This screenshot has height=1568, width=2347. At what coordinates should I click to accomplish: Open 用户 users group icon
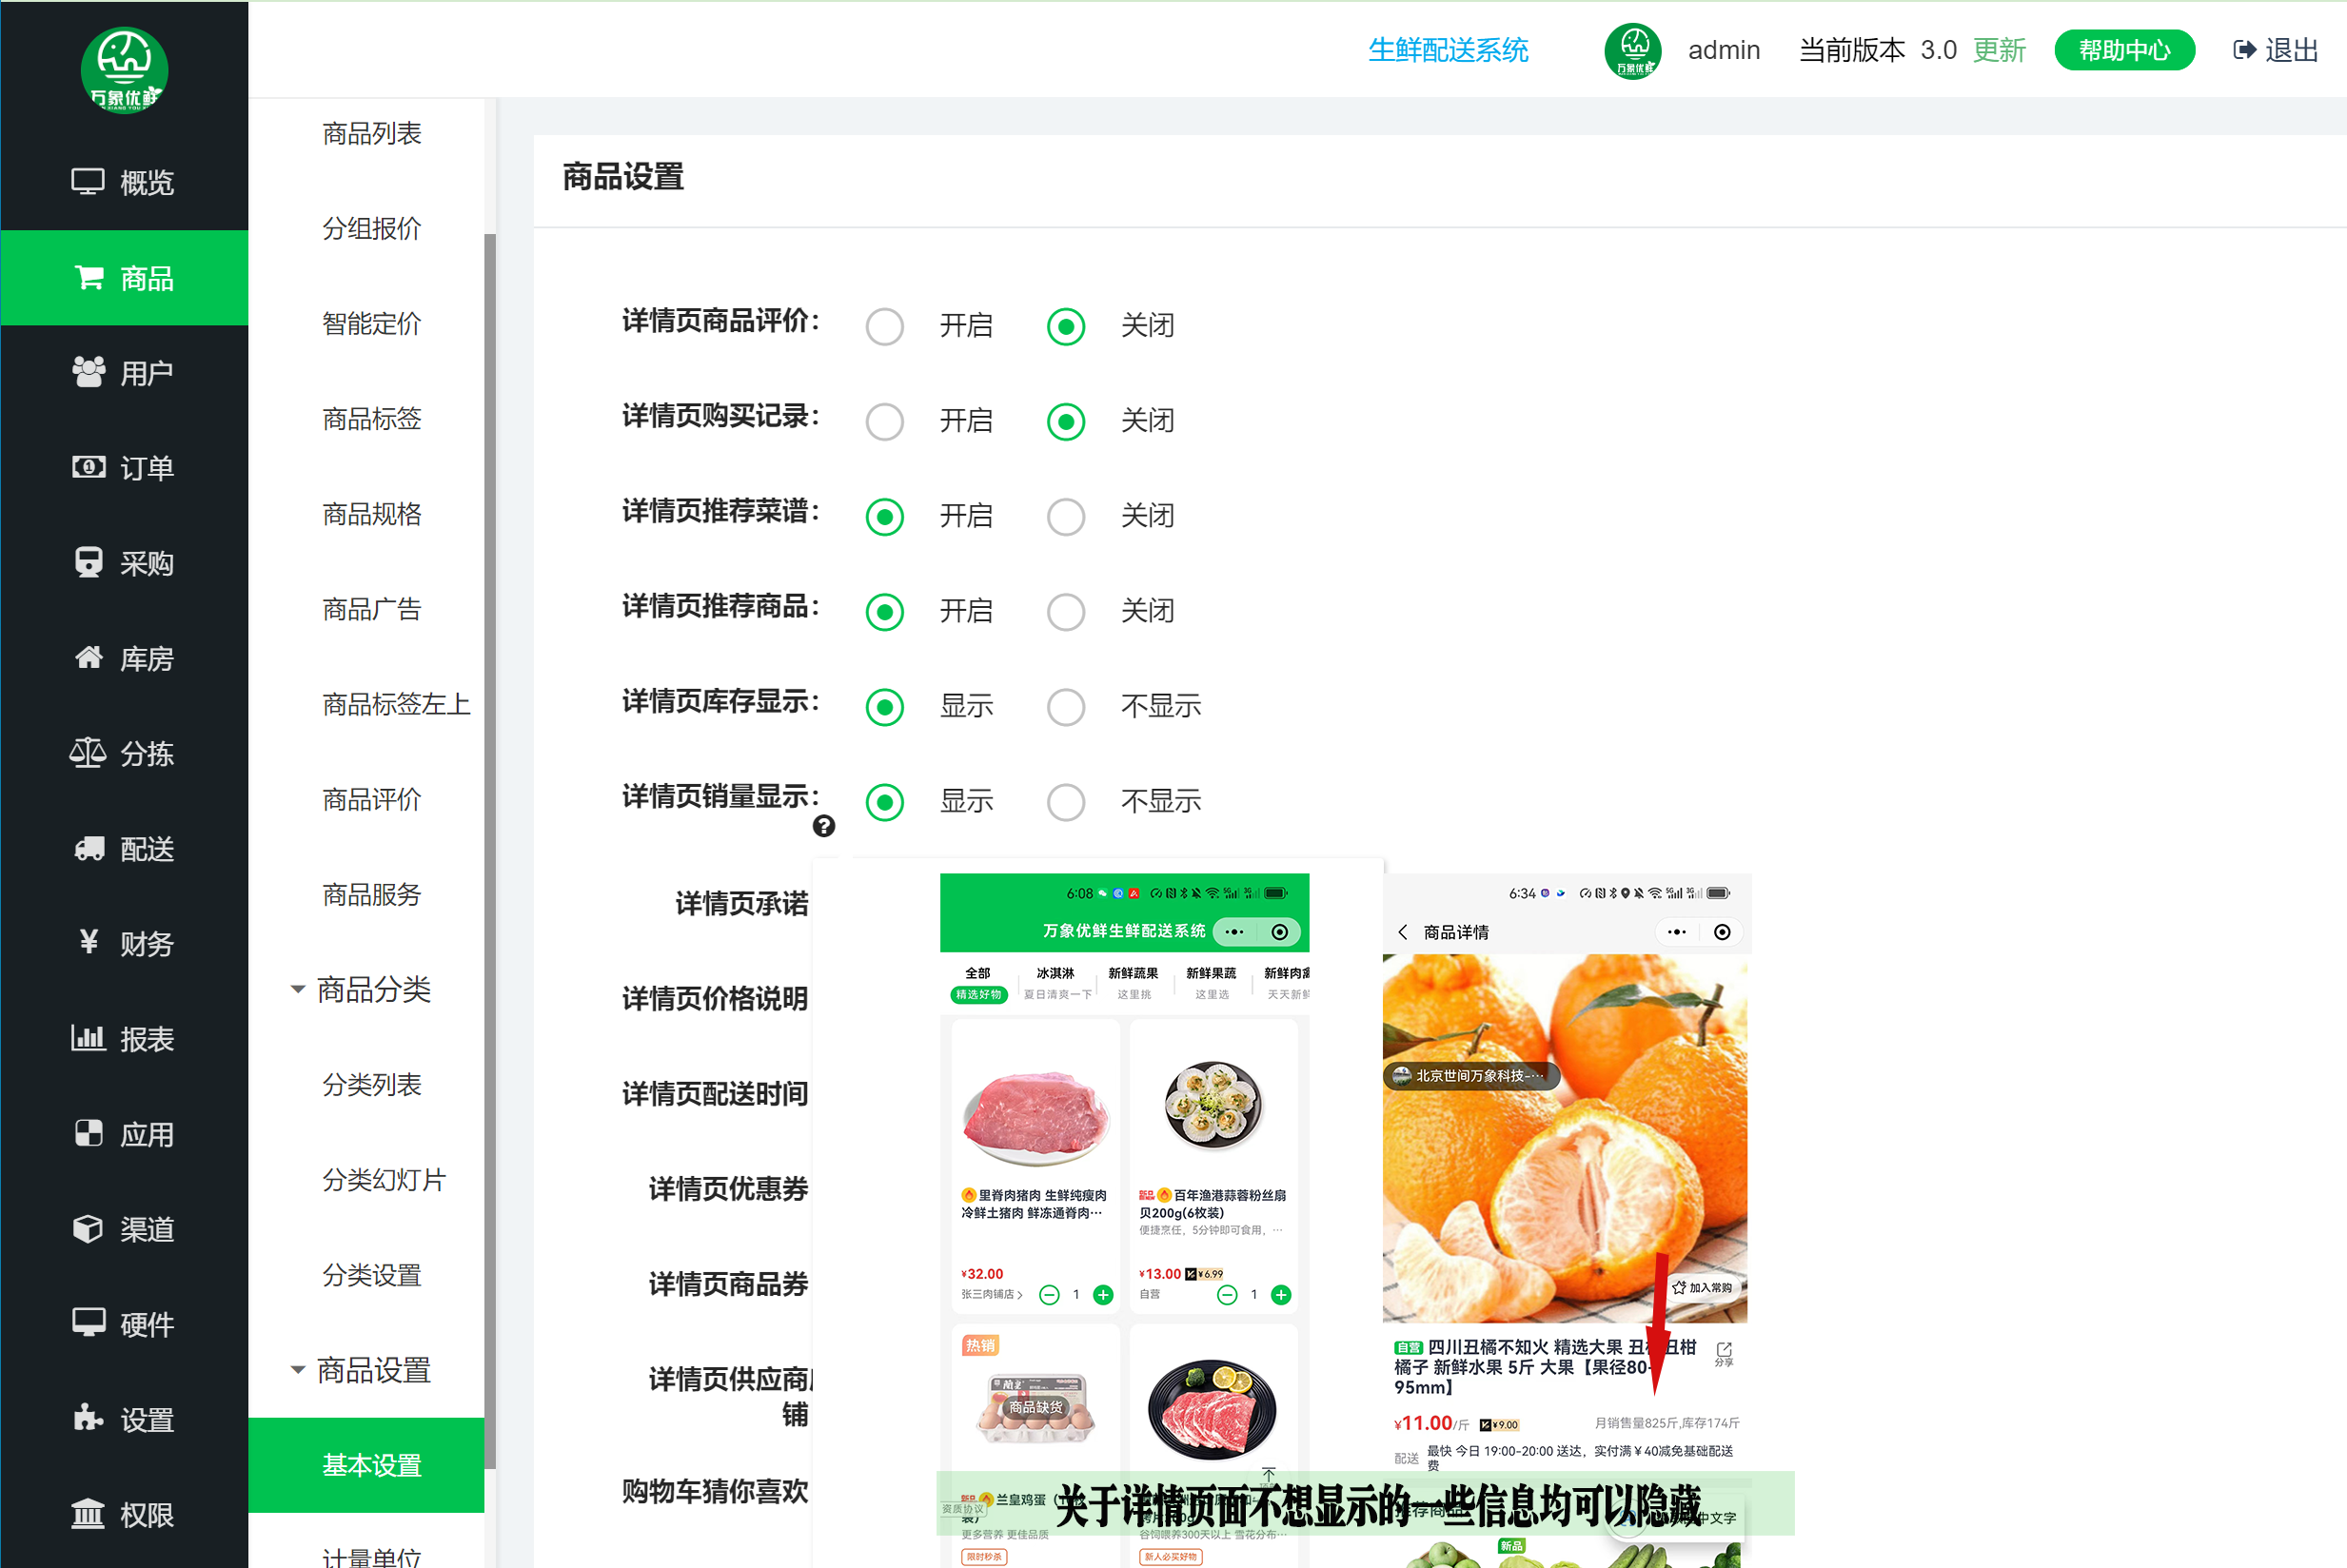click(89, 372)
